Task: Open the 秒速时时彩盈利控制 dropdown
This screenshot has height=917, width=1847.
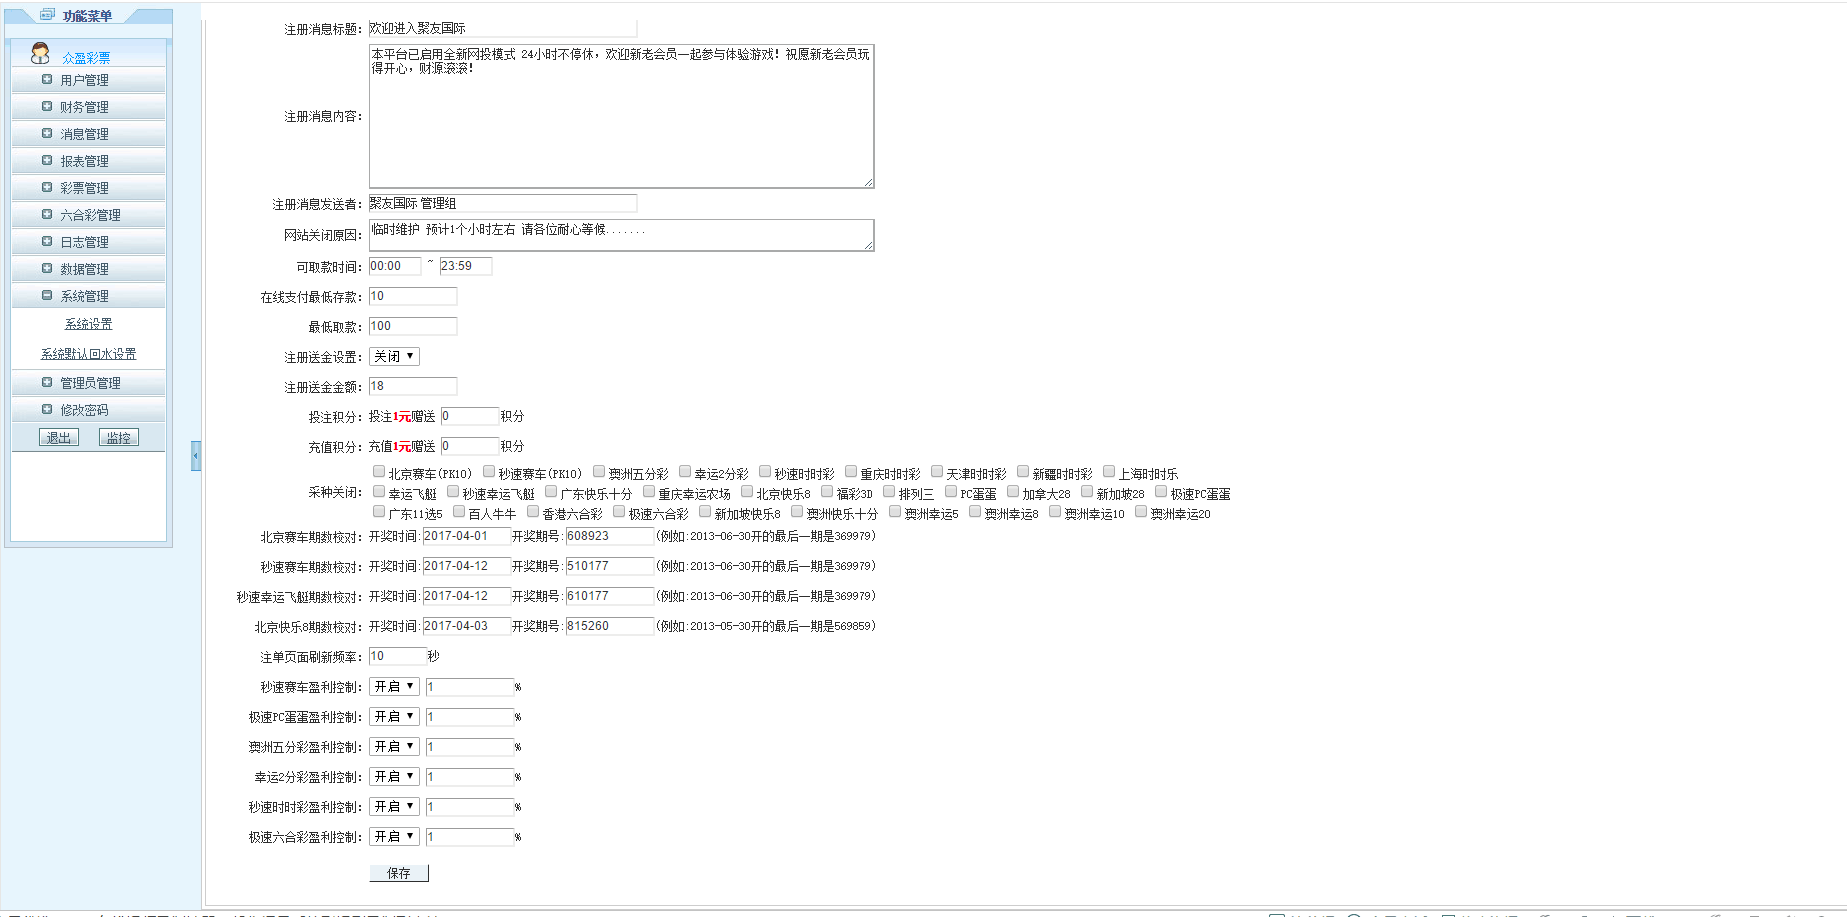Action: [x=394, y=806]
